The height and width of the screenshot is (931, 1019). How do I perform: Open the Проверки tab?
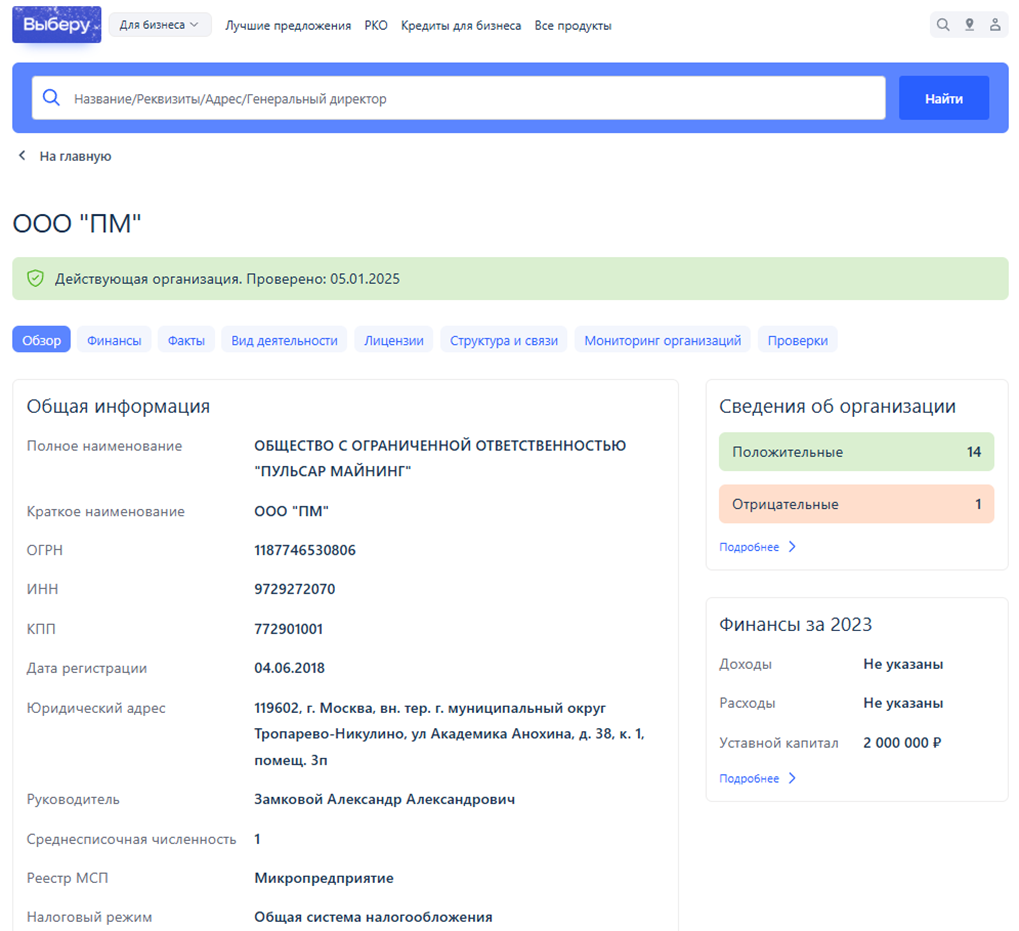[x=797, y=340]
